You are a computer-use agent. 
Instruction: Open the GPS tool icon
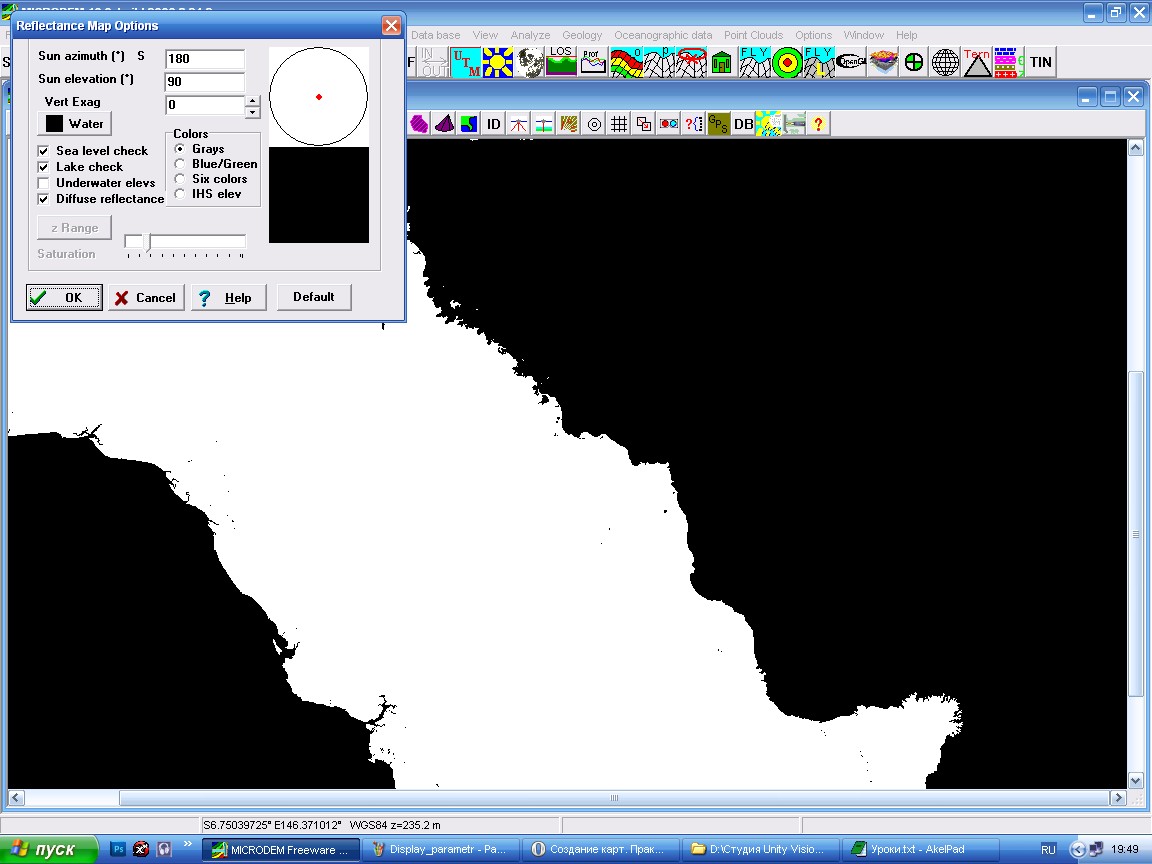(x=719, y=124)
